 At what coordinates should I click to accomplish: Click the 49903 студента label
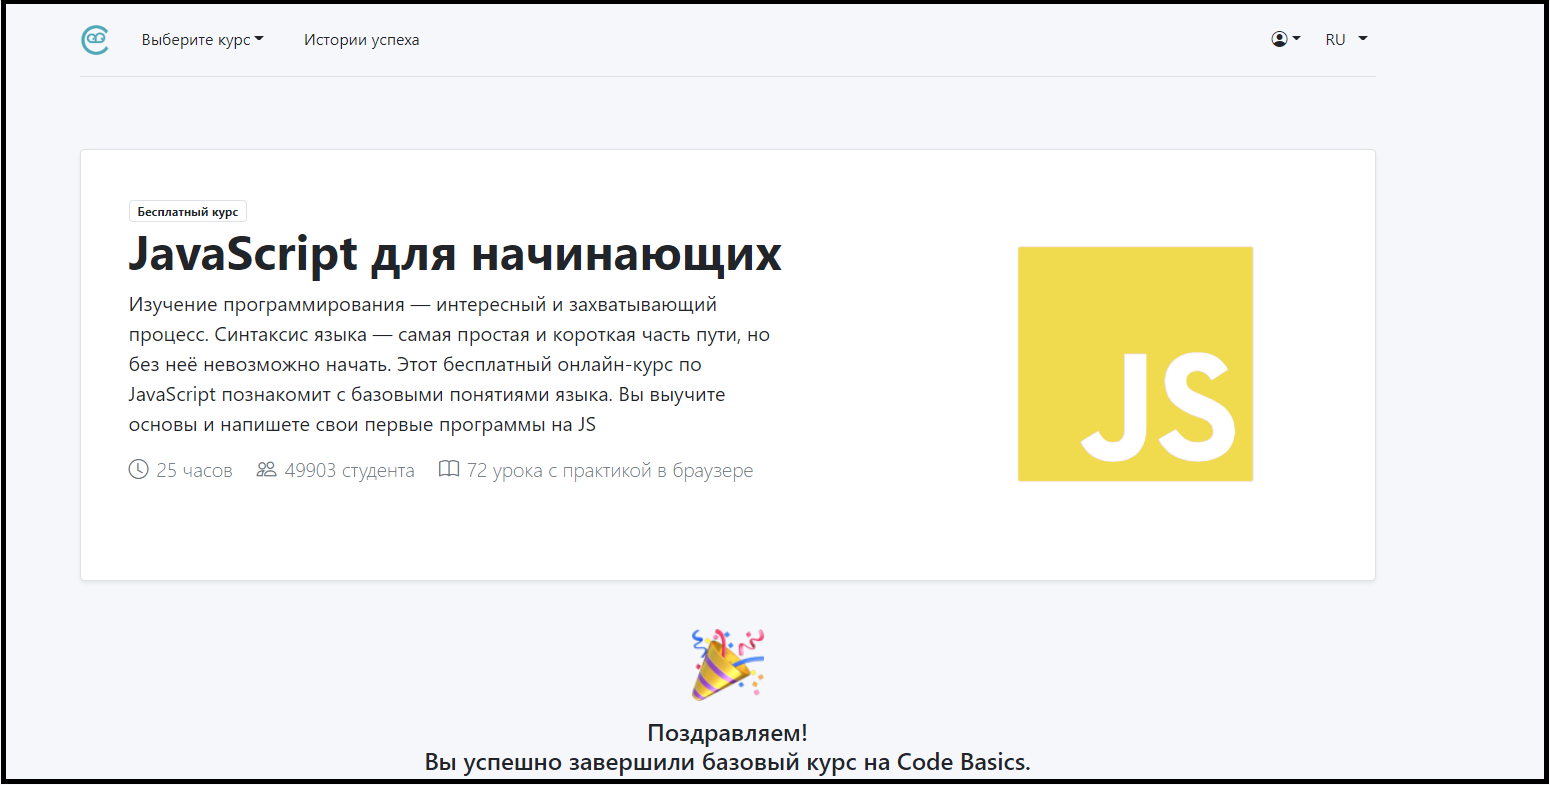(349, 471)
